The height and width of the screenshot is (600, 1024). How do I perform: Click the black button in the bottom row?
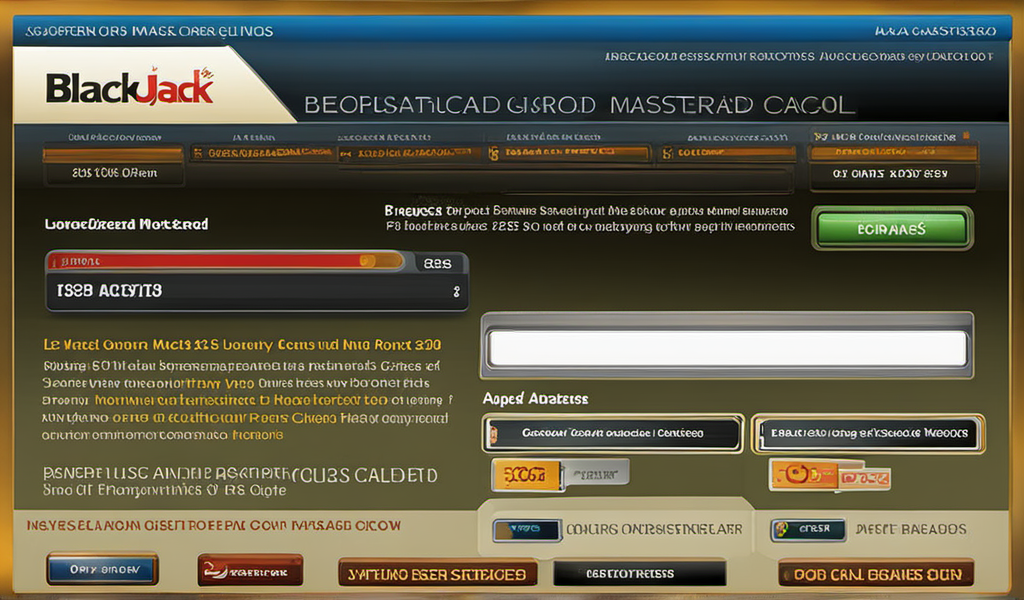coord(639,573)
